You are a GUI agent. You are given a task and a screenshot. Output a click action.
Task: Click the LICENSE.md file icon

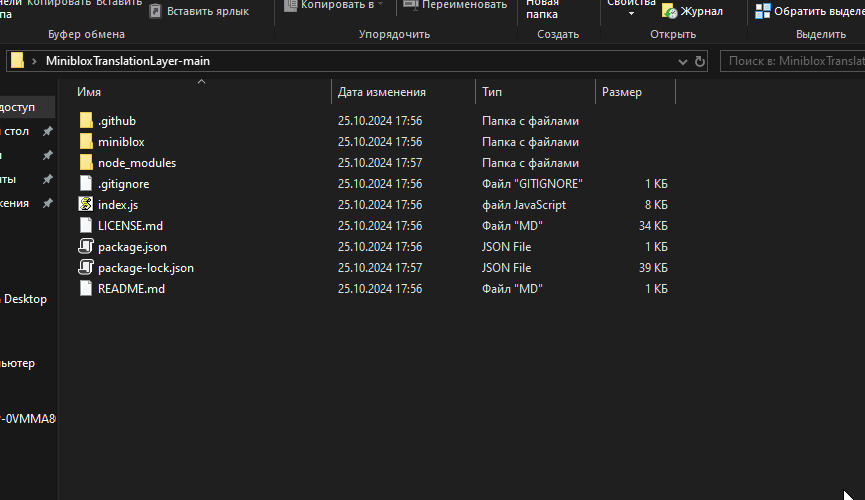click(86, 225)
